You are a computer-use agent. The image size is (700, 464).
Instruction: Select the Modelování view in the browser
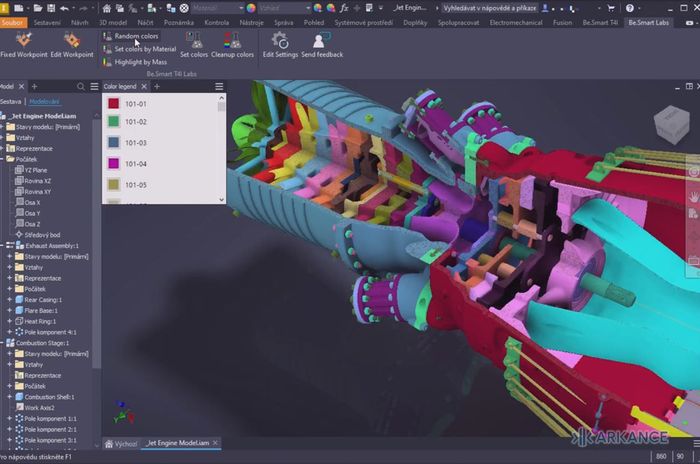(43, 101)
